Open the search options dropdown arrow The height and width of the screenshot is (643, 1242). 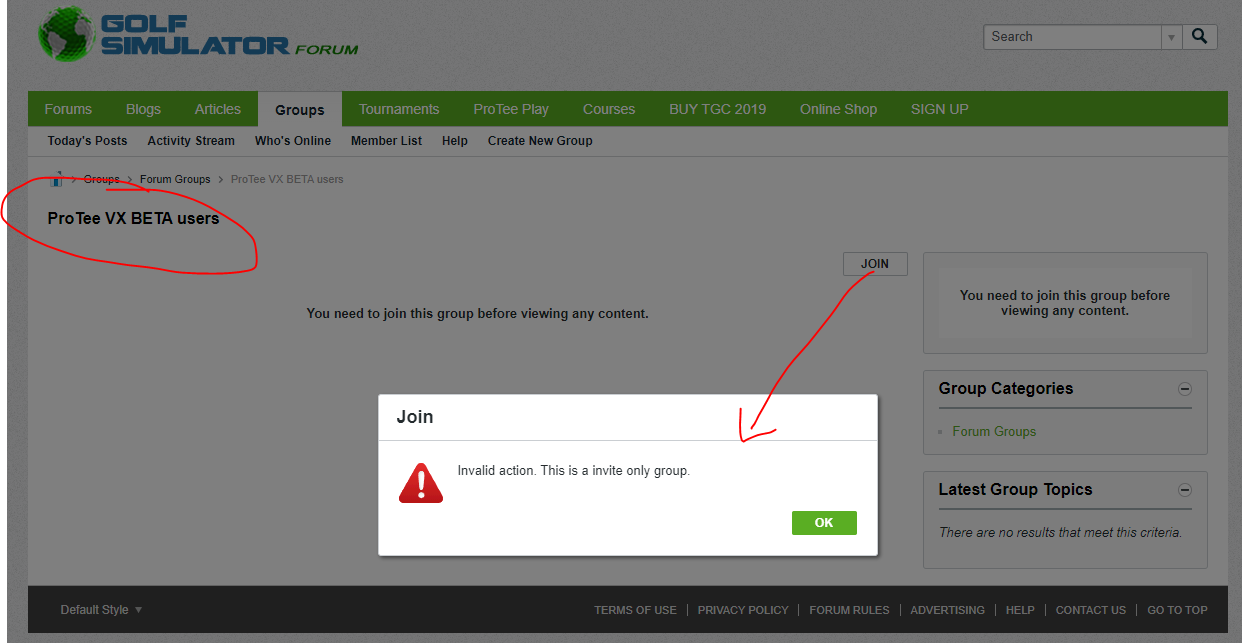point(1171,37)
